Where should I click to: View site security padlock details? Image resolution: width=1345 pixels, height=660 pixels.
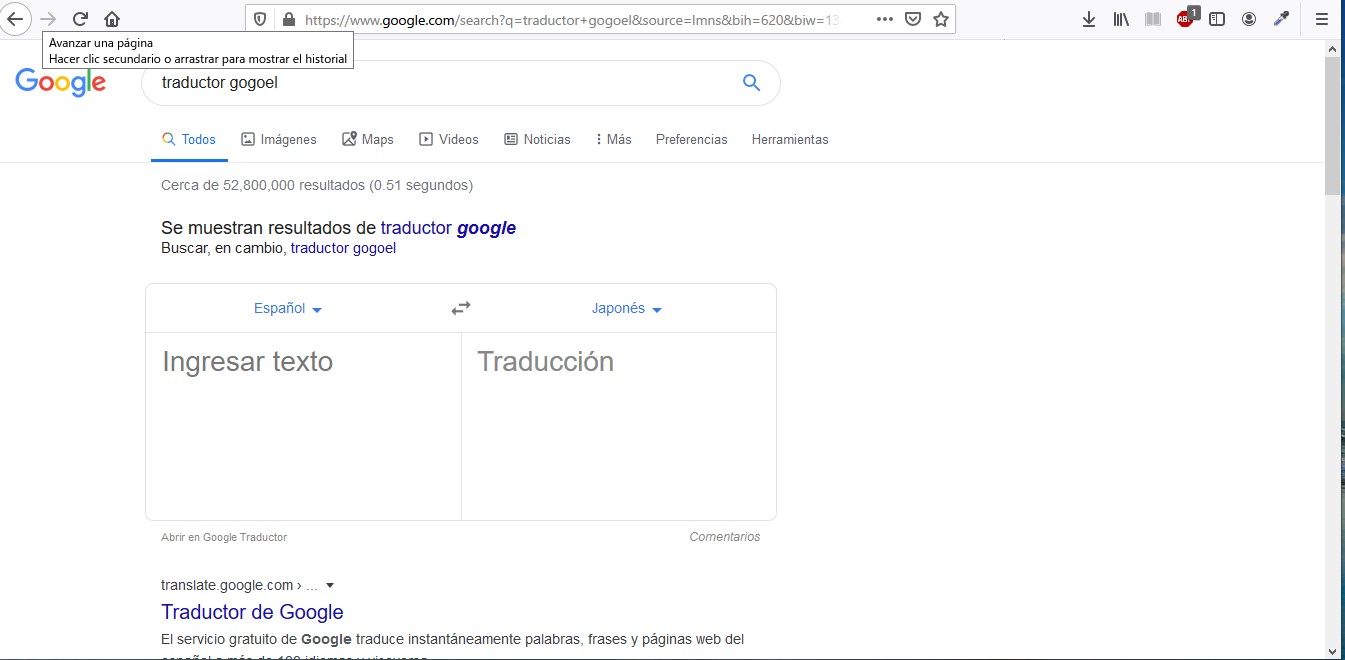coord(289,19)
